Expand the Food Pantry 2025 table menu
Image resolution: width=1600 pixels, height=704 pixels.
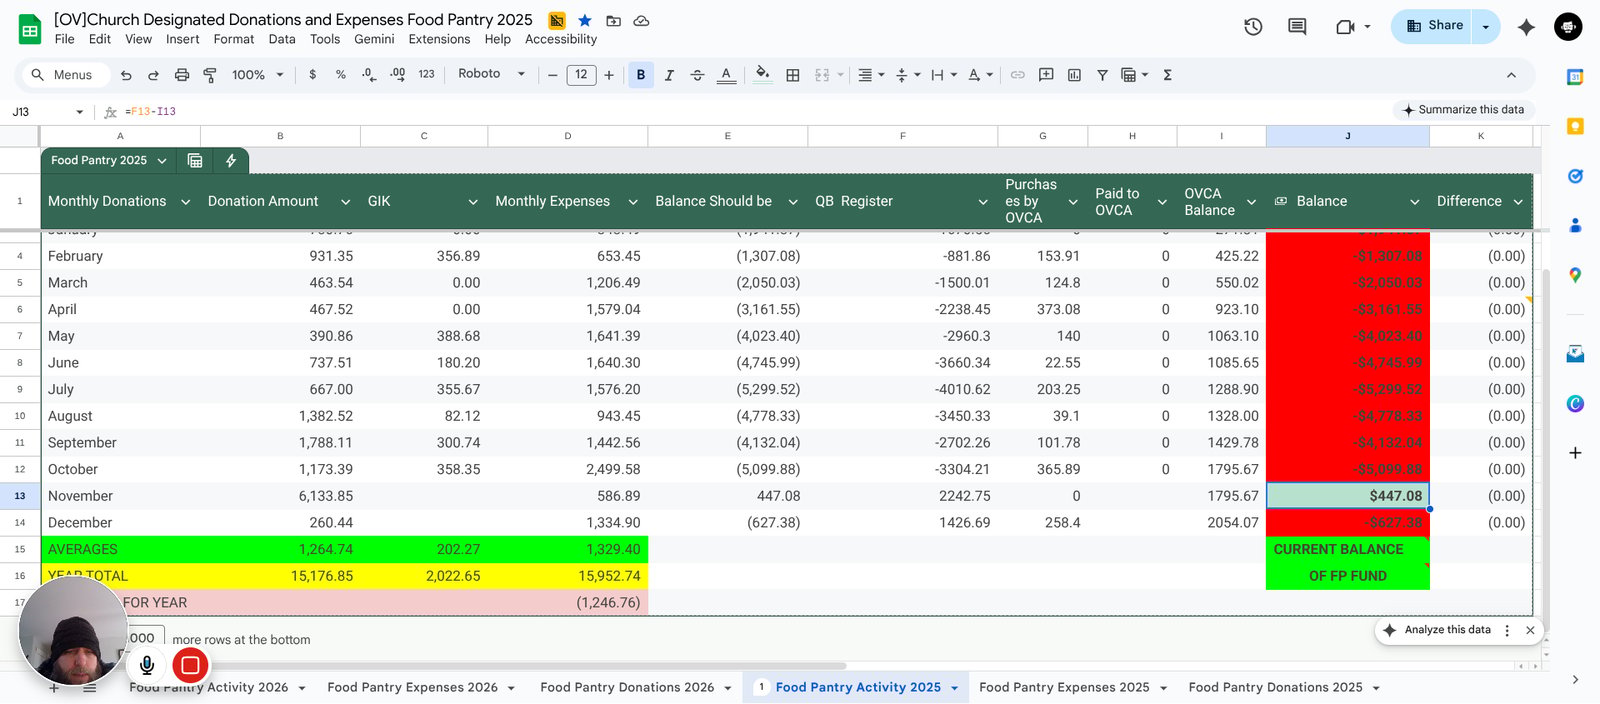[162, 161]
